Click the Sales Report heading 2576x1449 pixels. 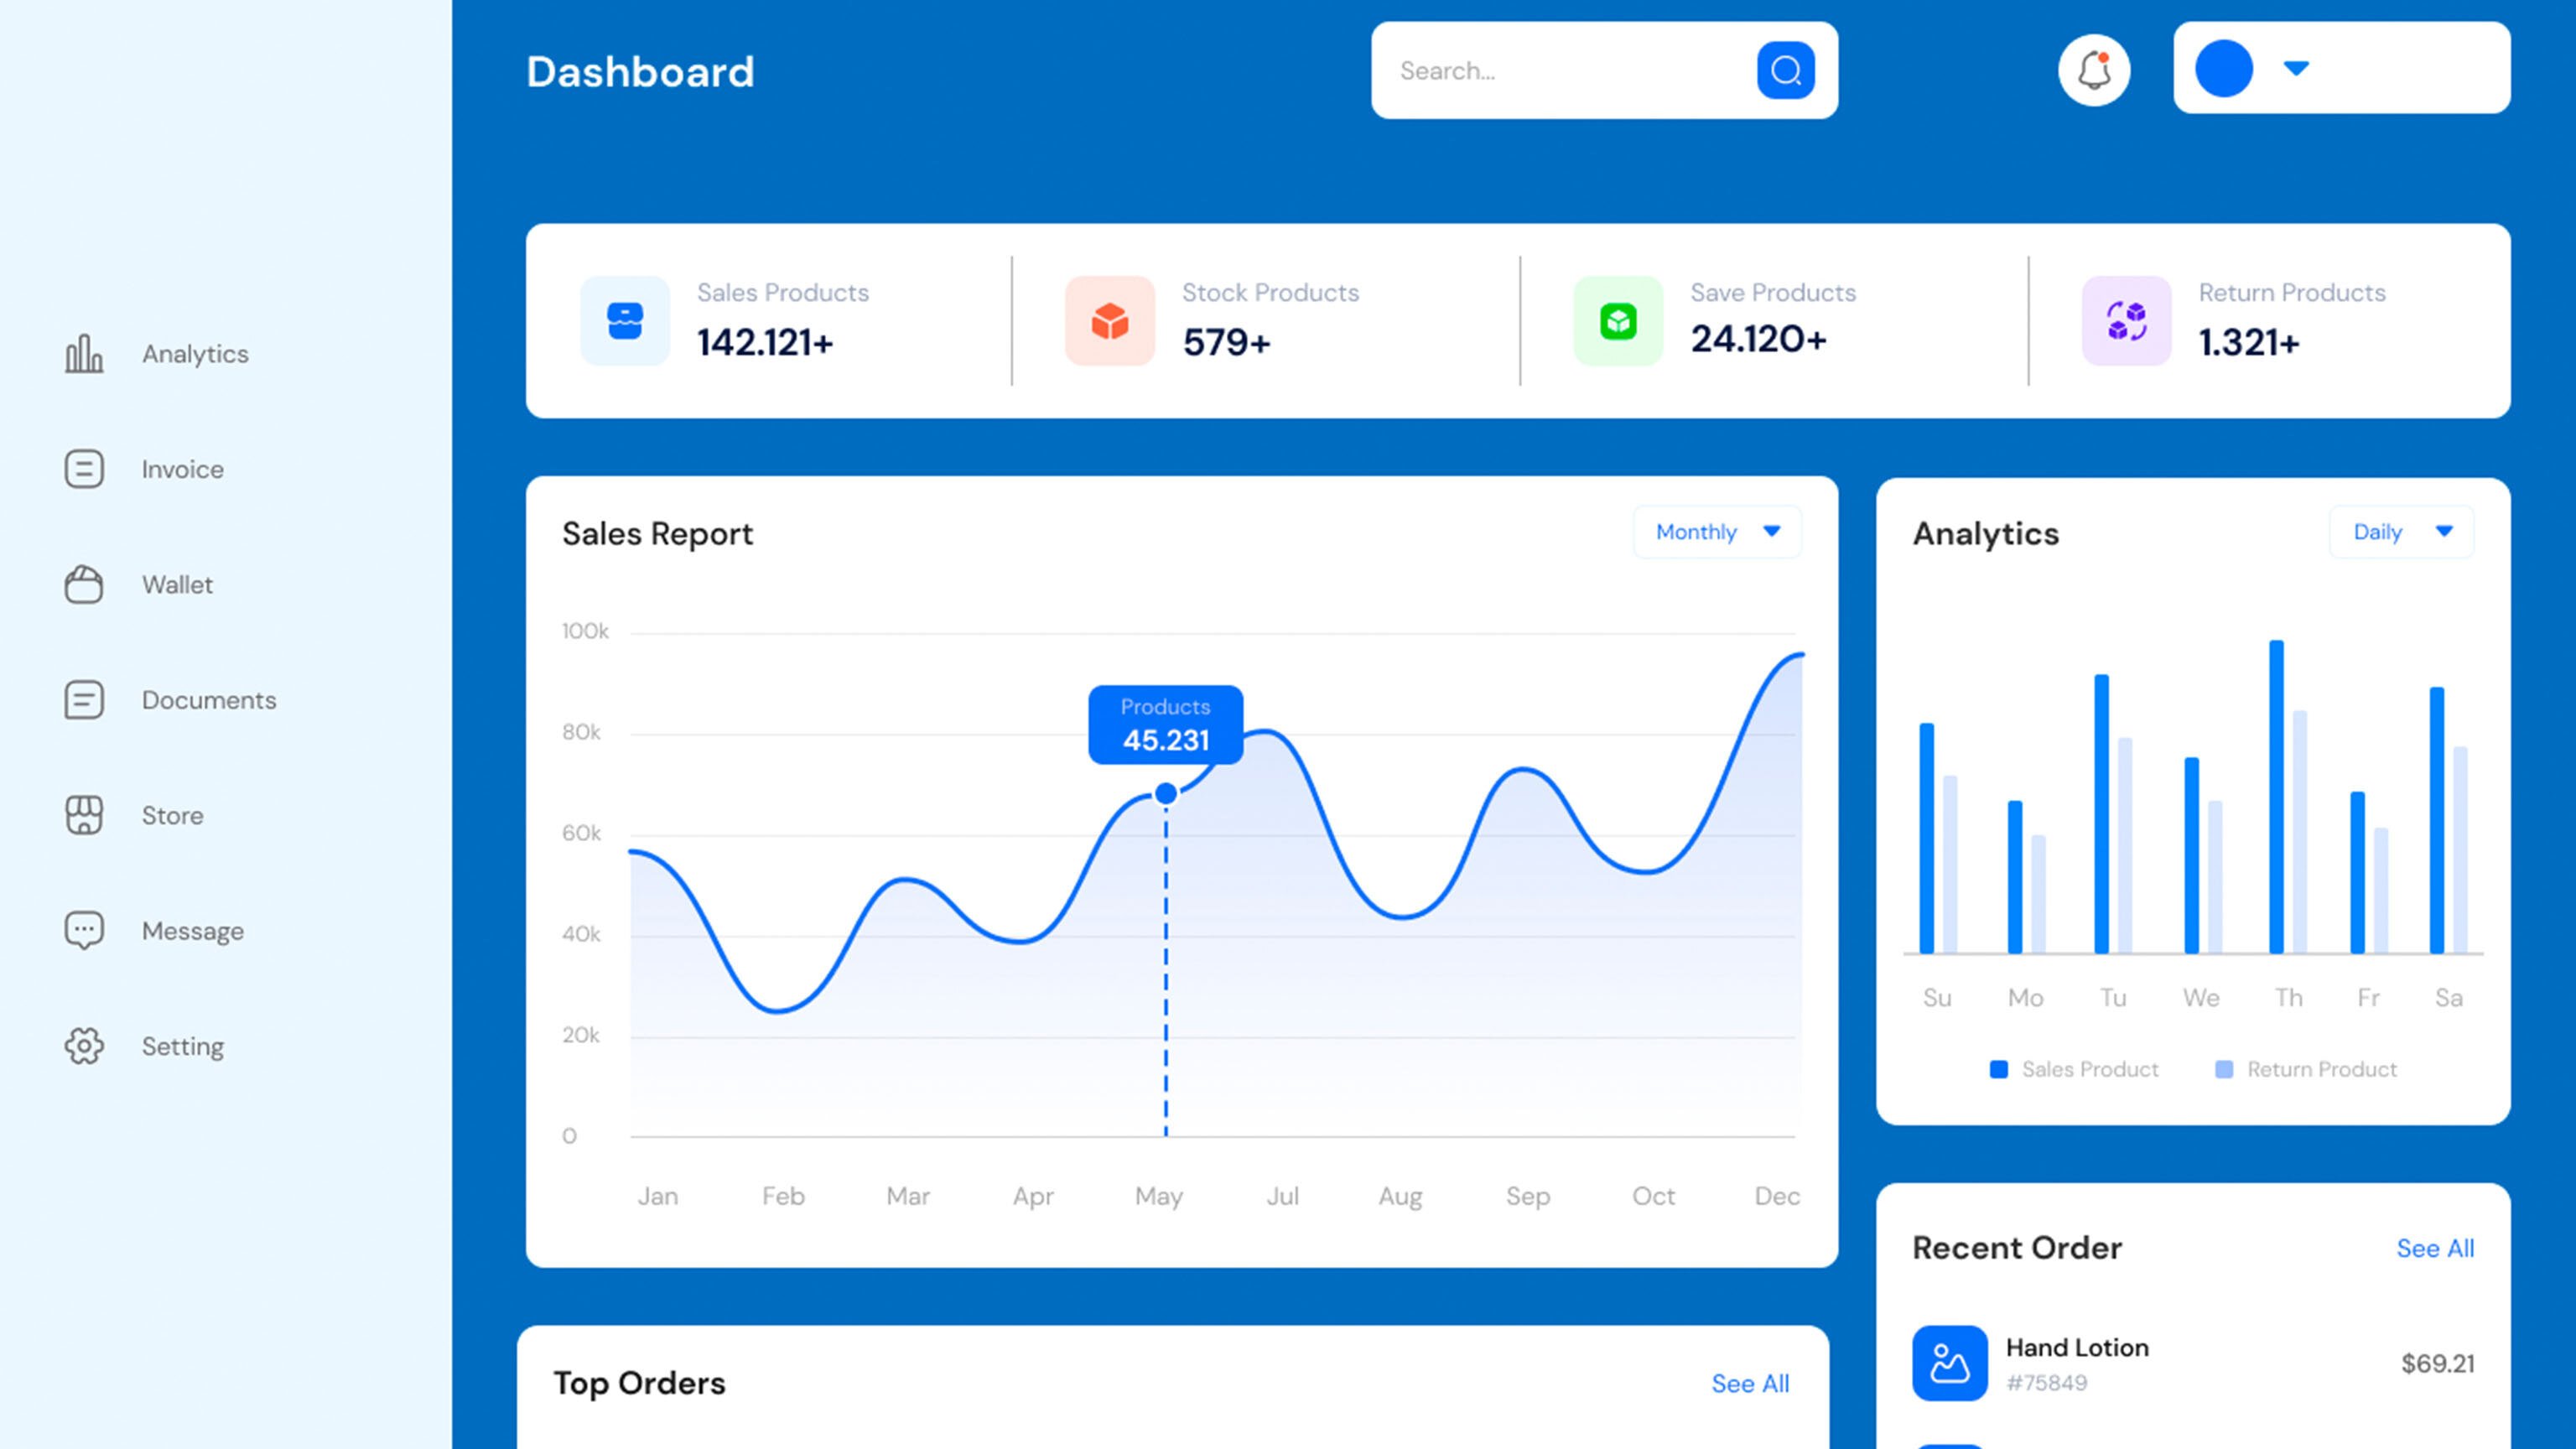[657, 534]
